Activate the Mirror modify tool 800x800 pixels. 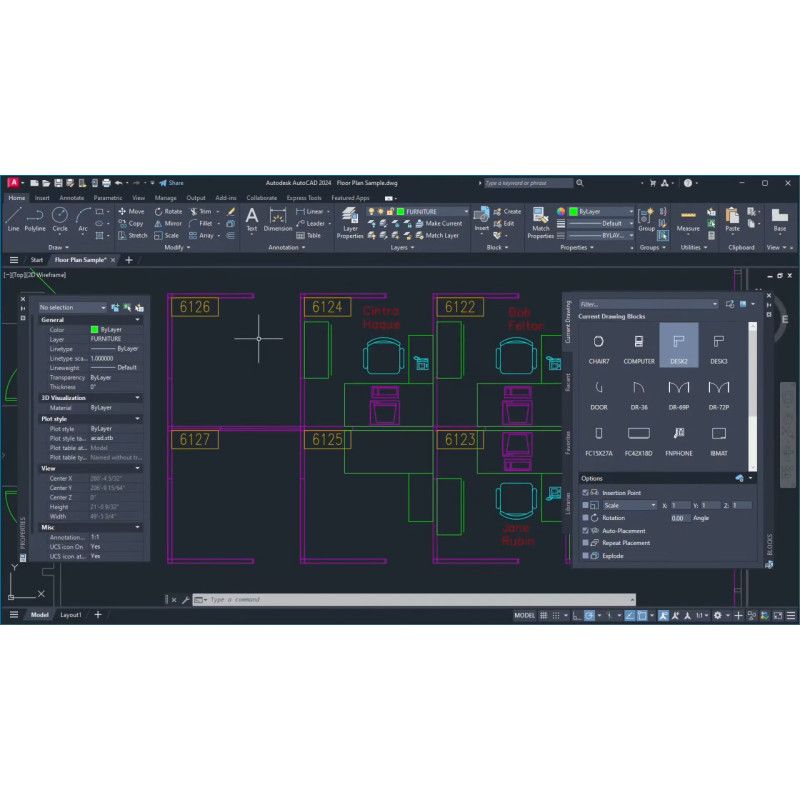point(168,224)
